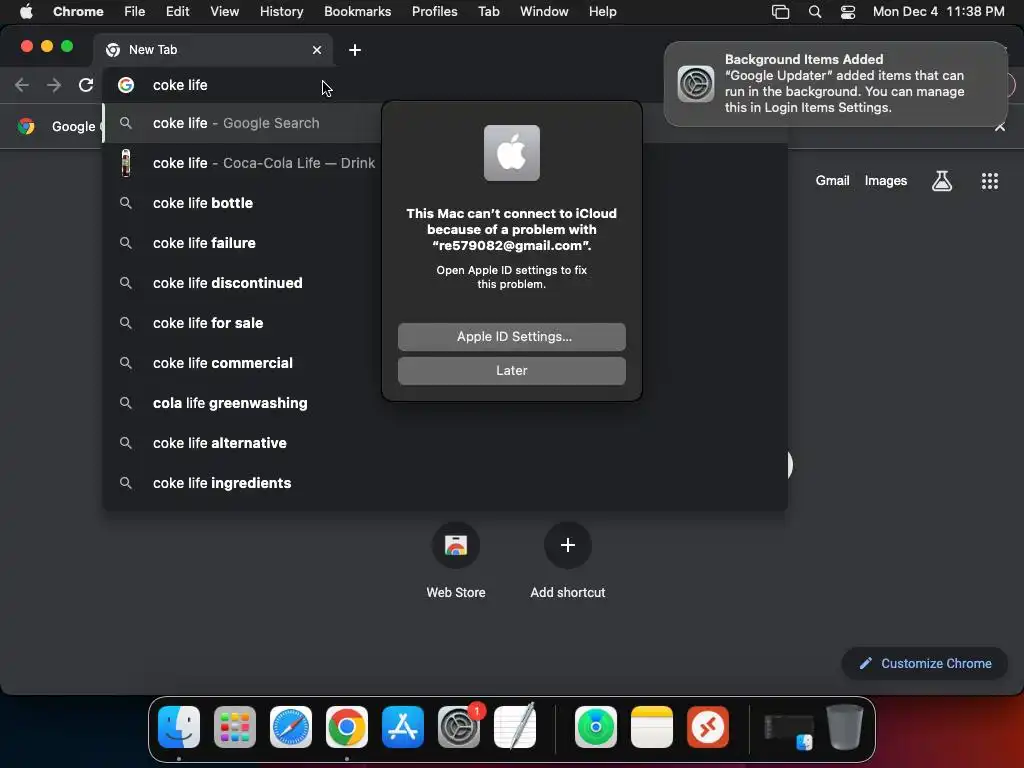Open the View menu

coord(225,12)
